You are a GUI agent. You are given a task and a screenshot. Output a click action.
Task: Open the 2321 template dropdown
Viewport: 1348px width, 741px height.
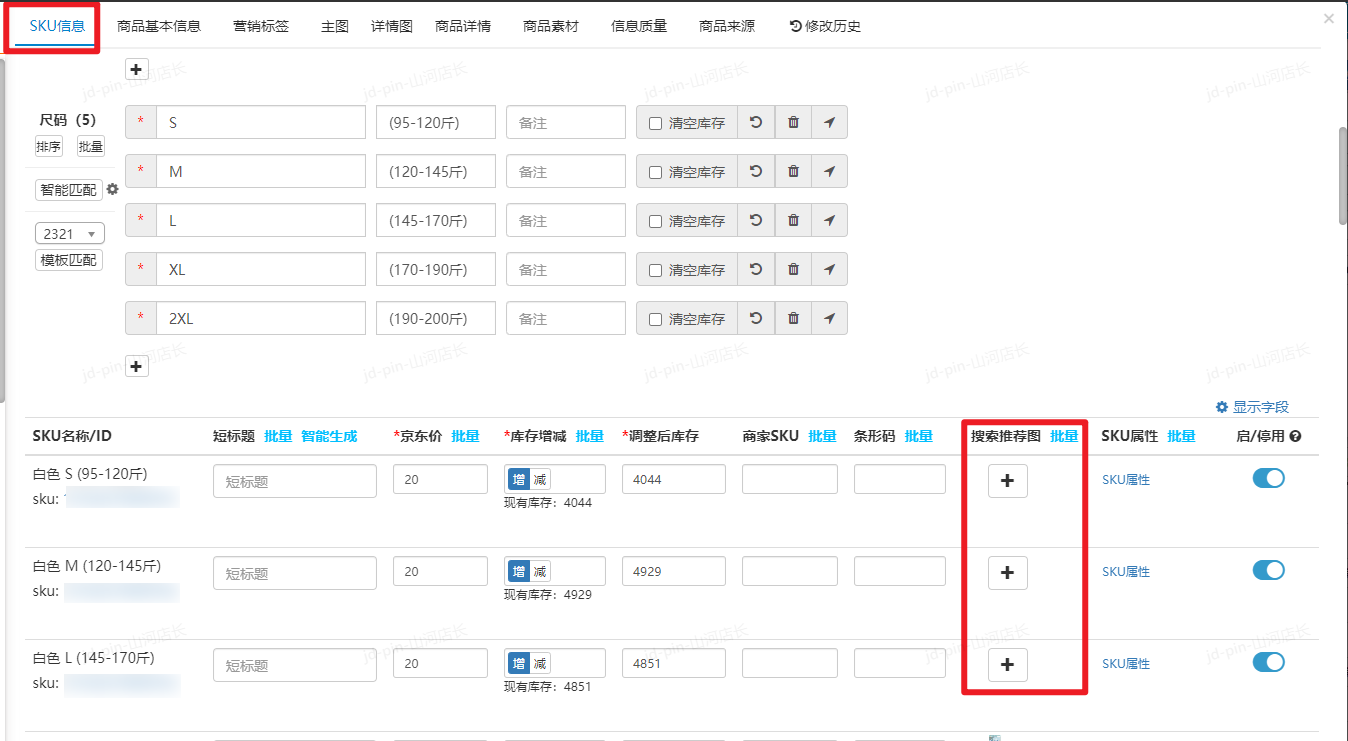click(69, 233)
